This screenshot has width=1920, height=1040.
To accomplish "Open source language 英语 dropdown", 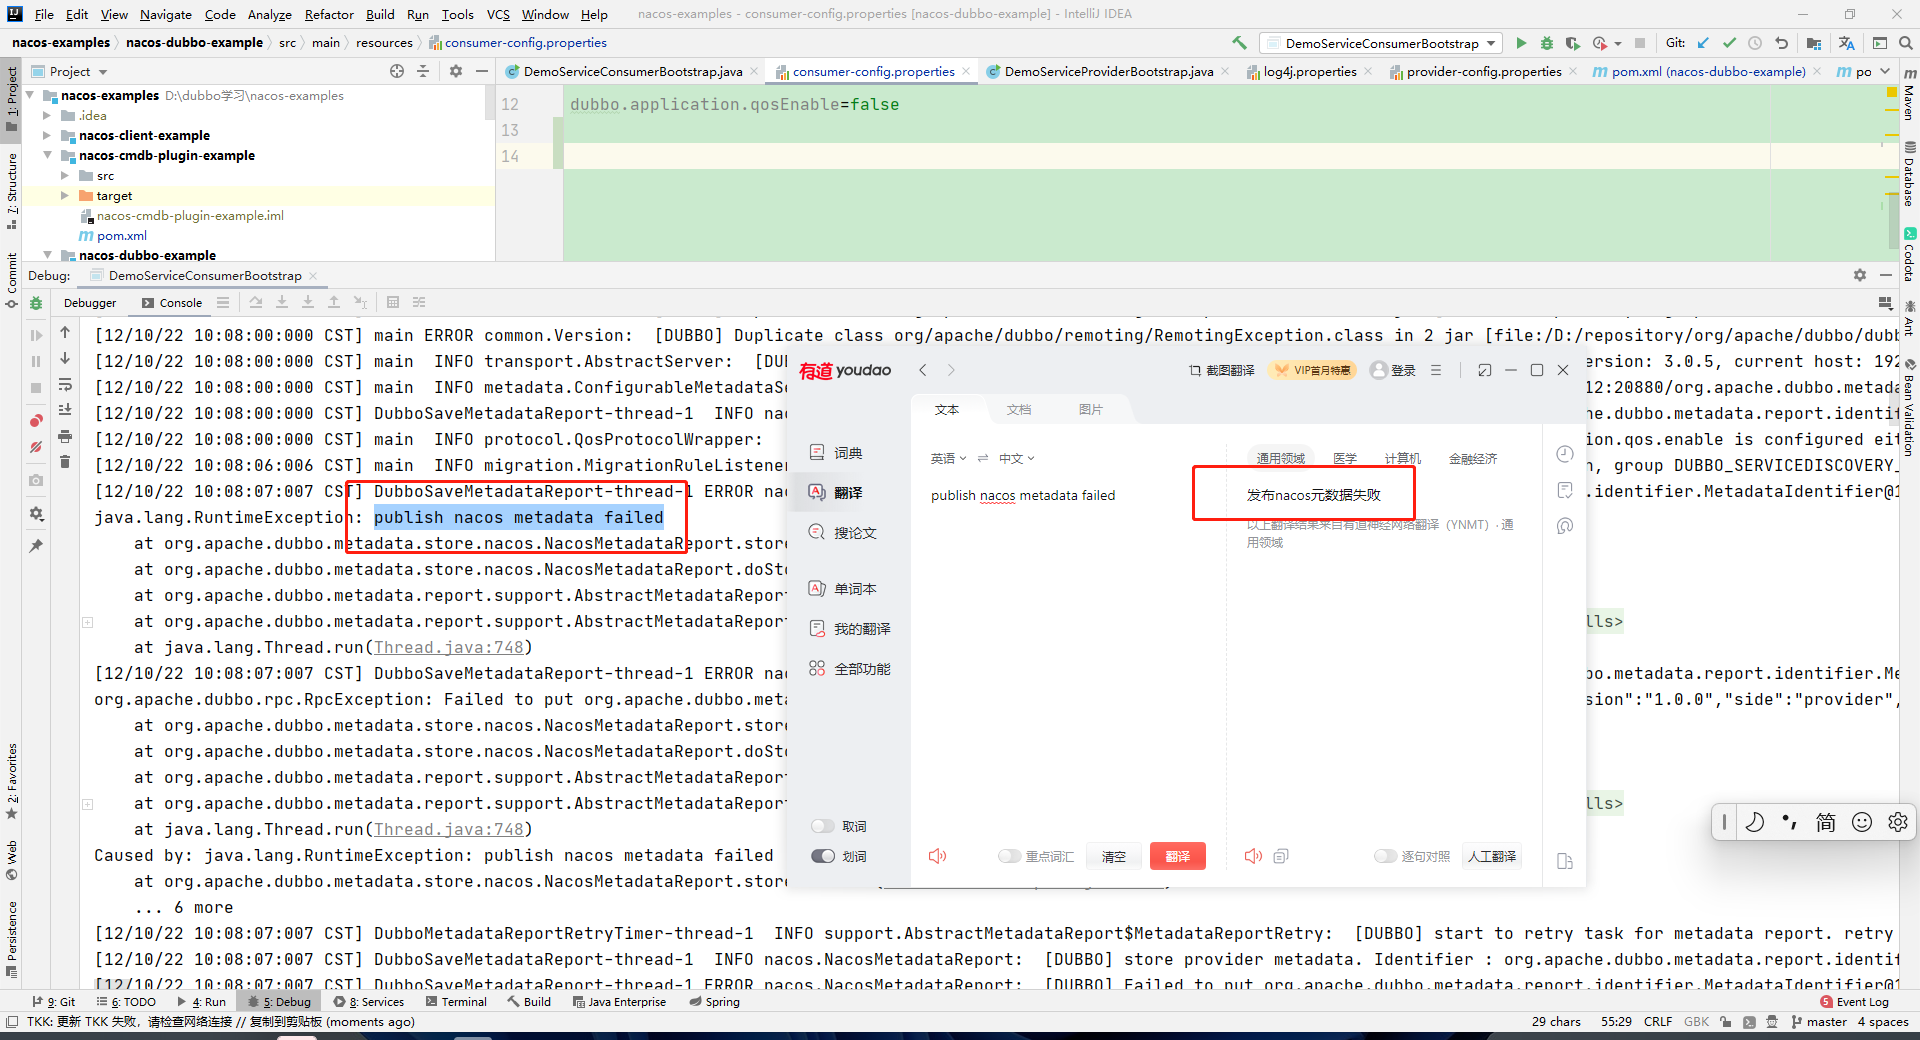I will pos(948,458).
